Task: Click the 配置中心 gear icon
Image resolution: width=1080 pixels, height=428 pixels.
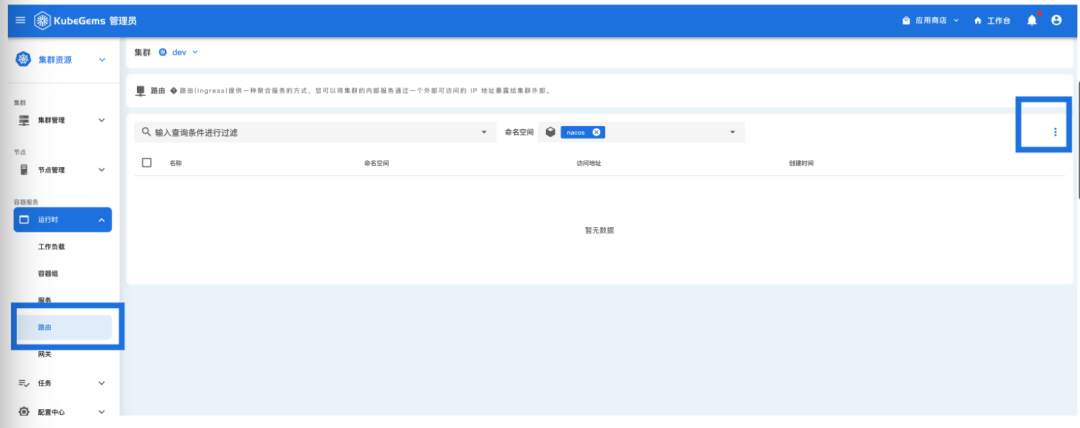Action: (24, 411)
